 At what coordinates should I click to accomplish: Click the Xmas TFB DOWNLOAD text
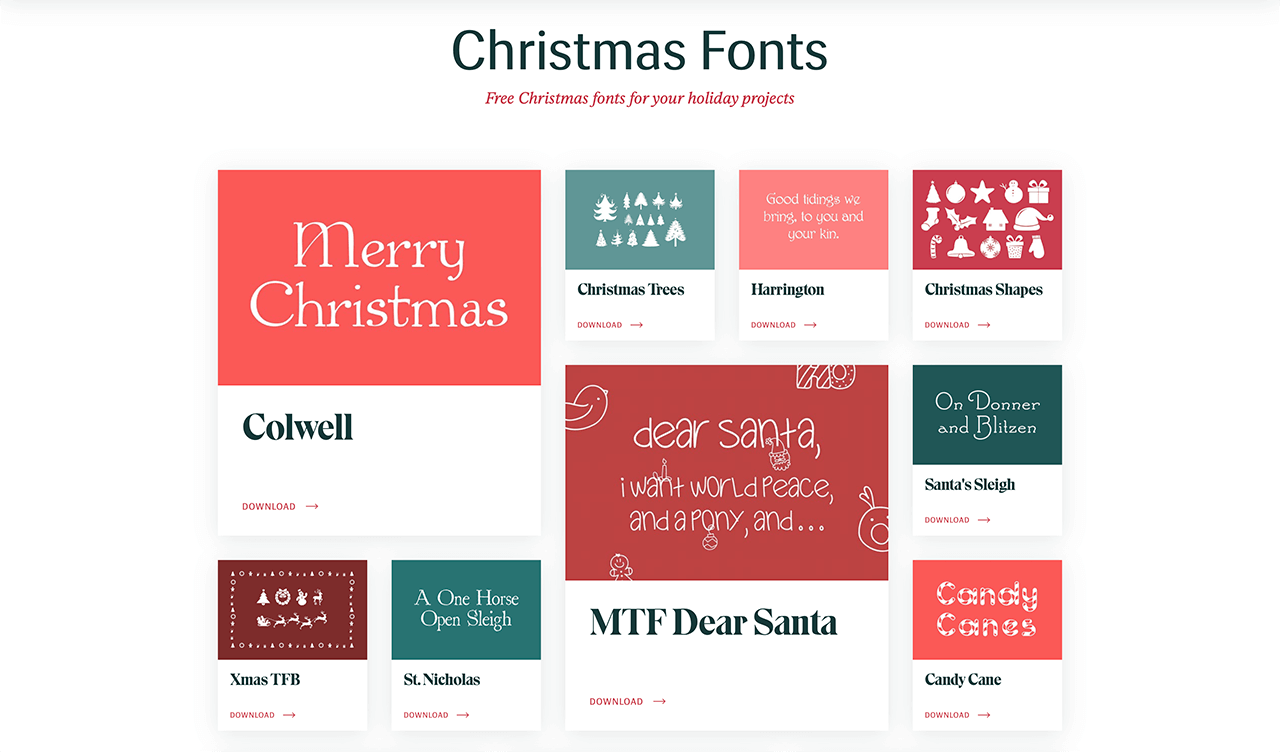pos(252,715)
